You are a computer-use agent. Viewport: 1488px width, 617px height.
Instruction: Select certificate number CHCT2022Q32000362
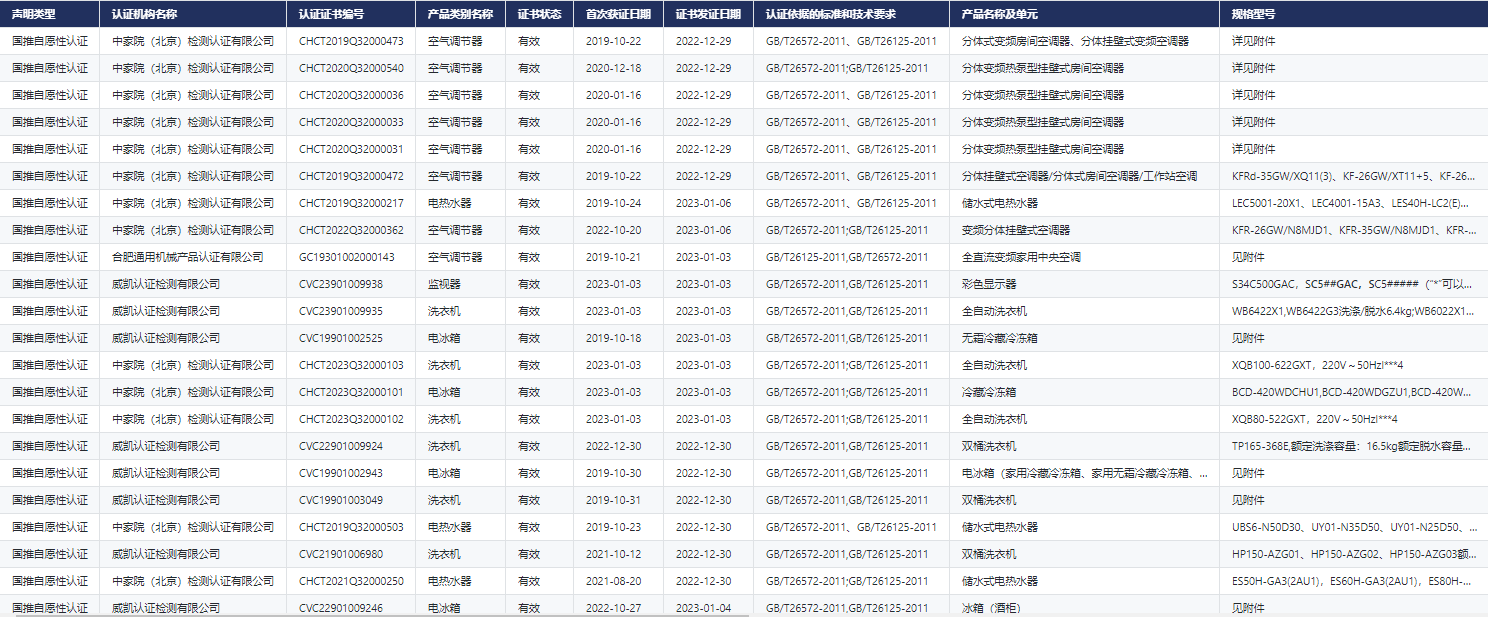351,230
